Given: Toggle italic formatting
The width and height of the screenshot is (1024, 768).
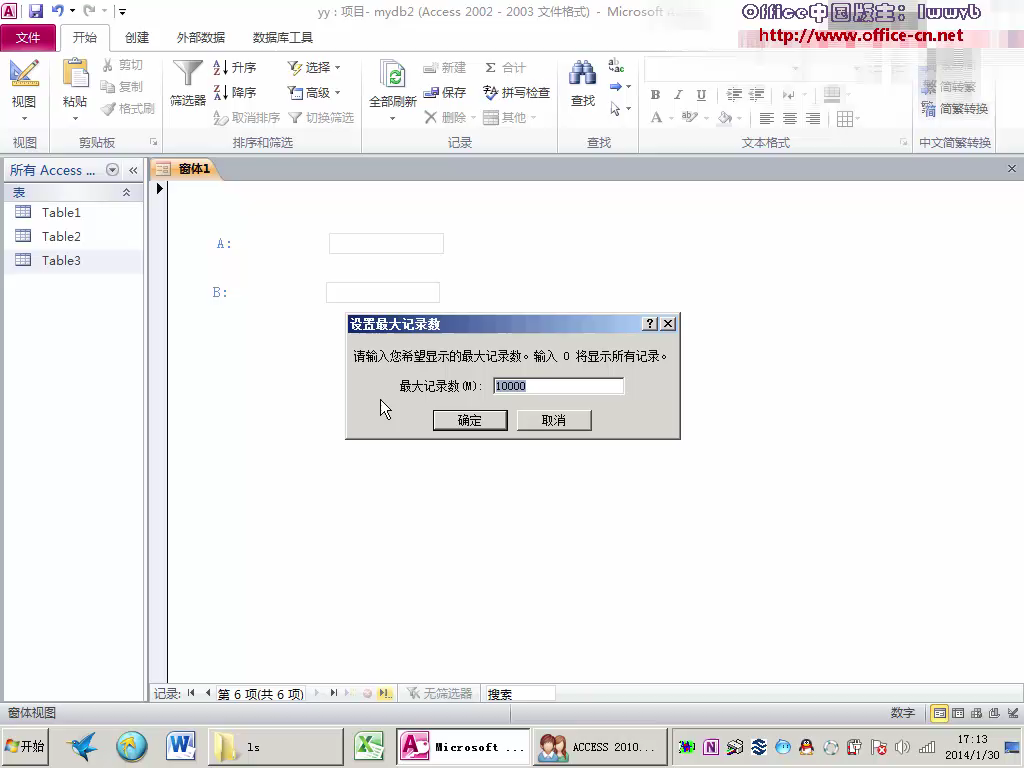Looking at the screenshot, I should [678, 95].
